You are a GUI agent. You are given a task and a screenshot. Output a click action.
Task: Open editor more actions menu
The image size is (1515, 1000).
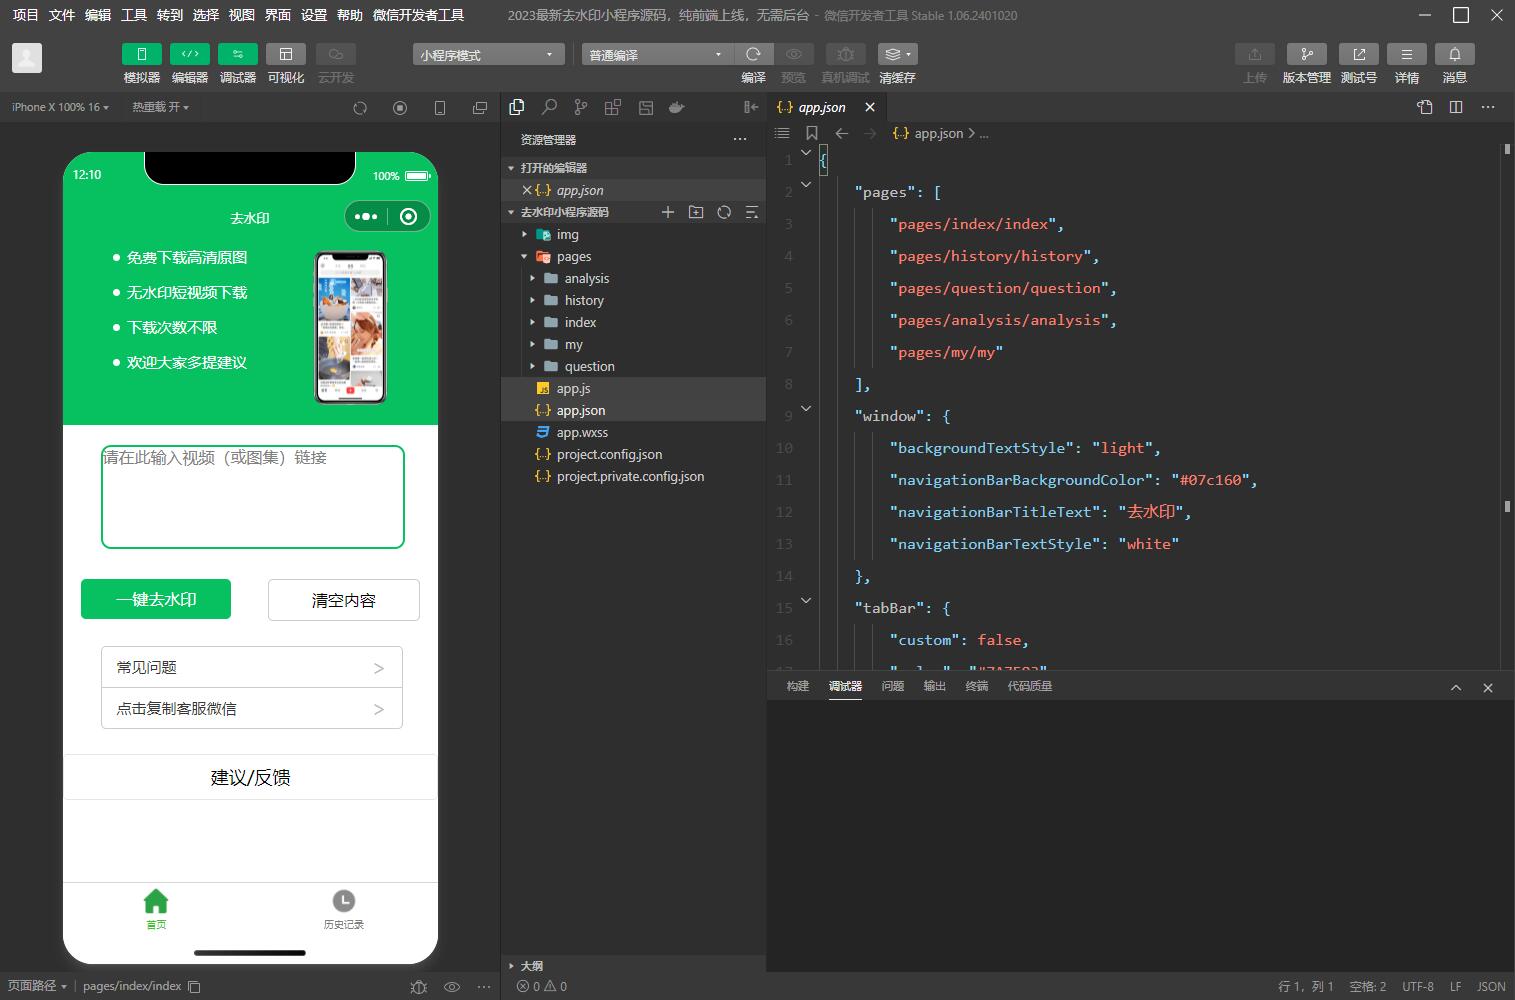1488,107
